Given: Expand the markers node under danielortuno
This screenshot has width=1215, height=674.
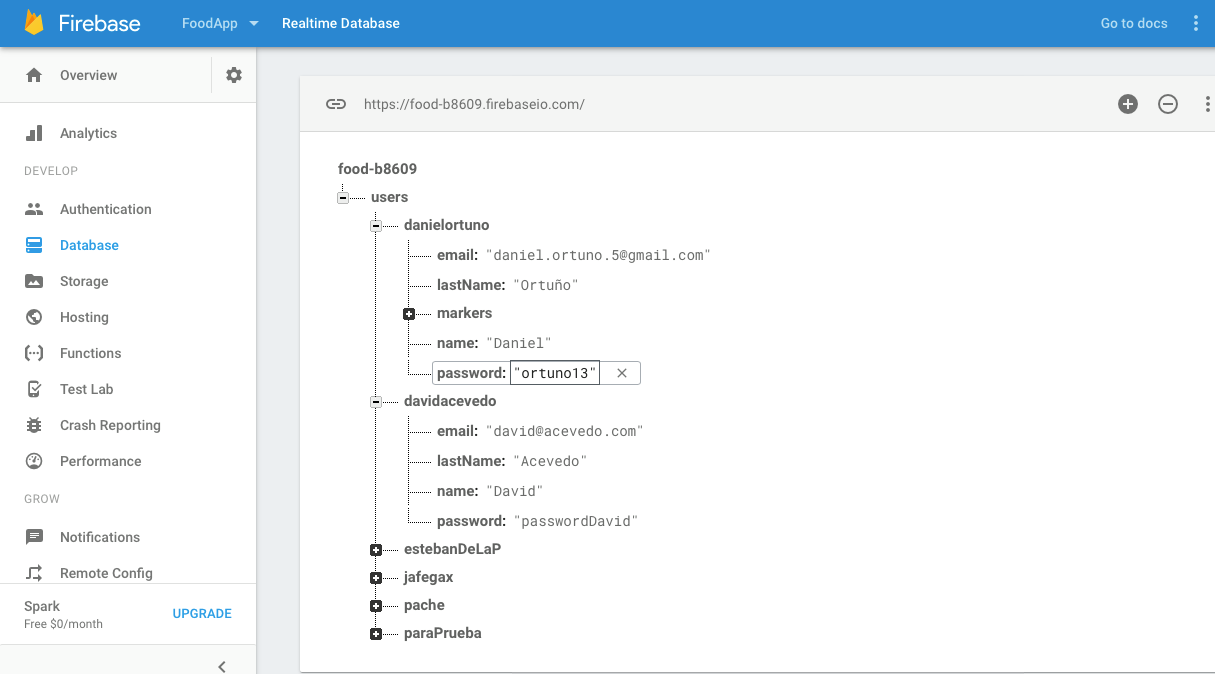Looking at the screenshot, I should click(x=408, y=313).
